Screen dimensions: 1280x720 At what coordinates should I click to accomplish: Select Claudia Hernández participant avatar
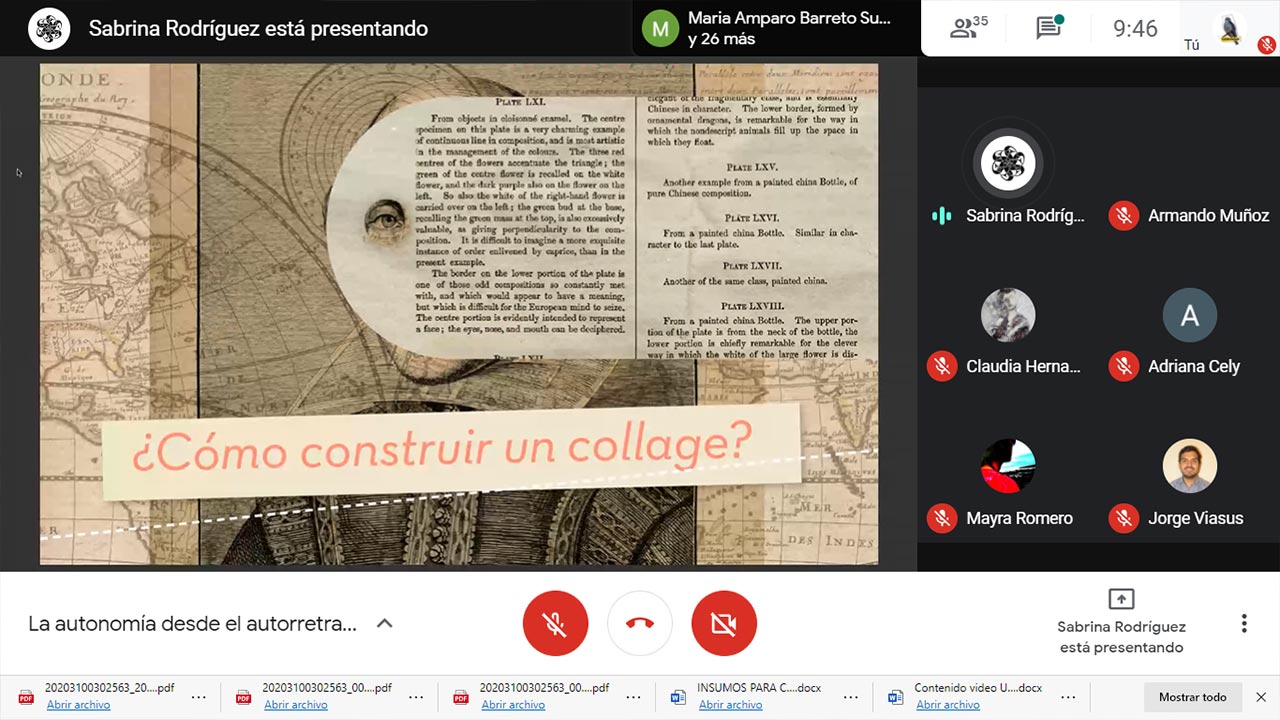[x=1008, y=315]
